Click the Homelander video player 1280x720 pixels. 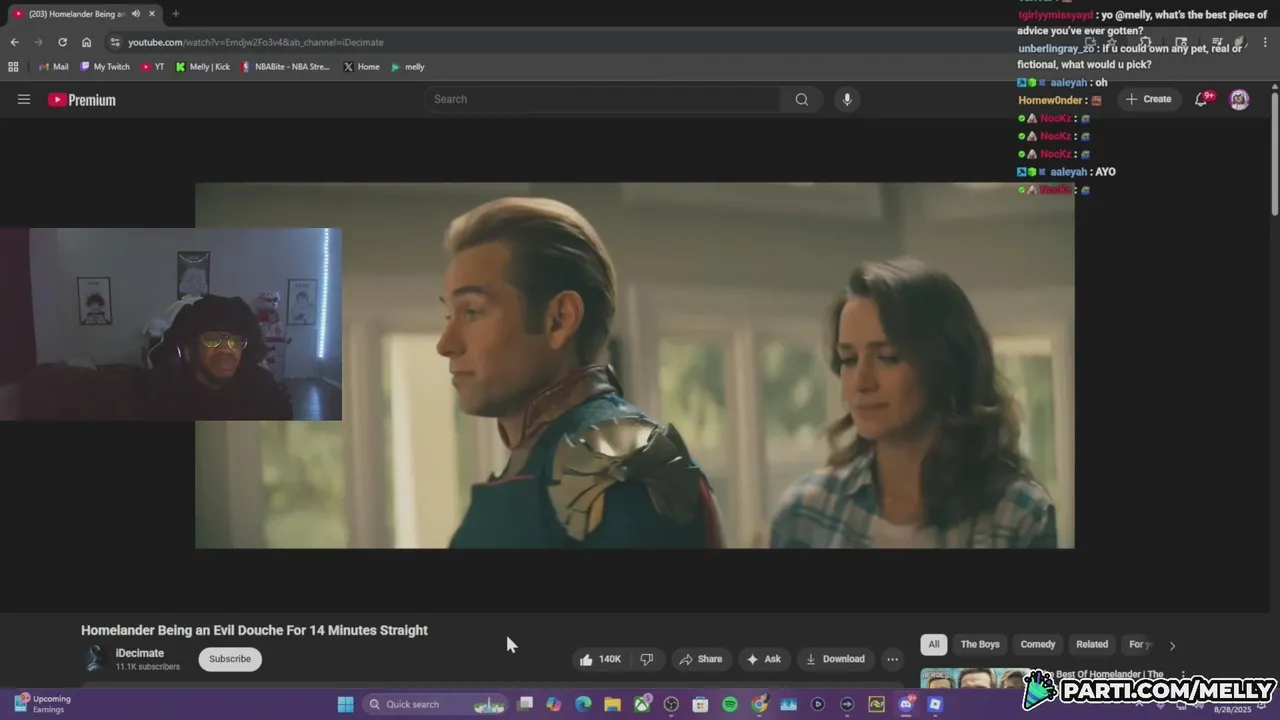point(635,365)
